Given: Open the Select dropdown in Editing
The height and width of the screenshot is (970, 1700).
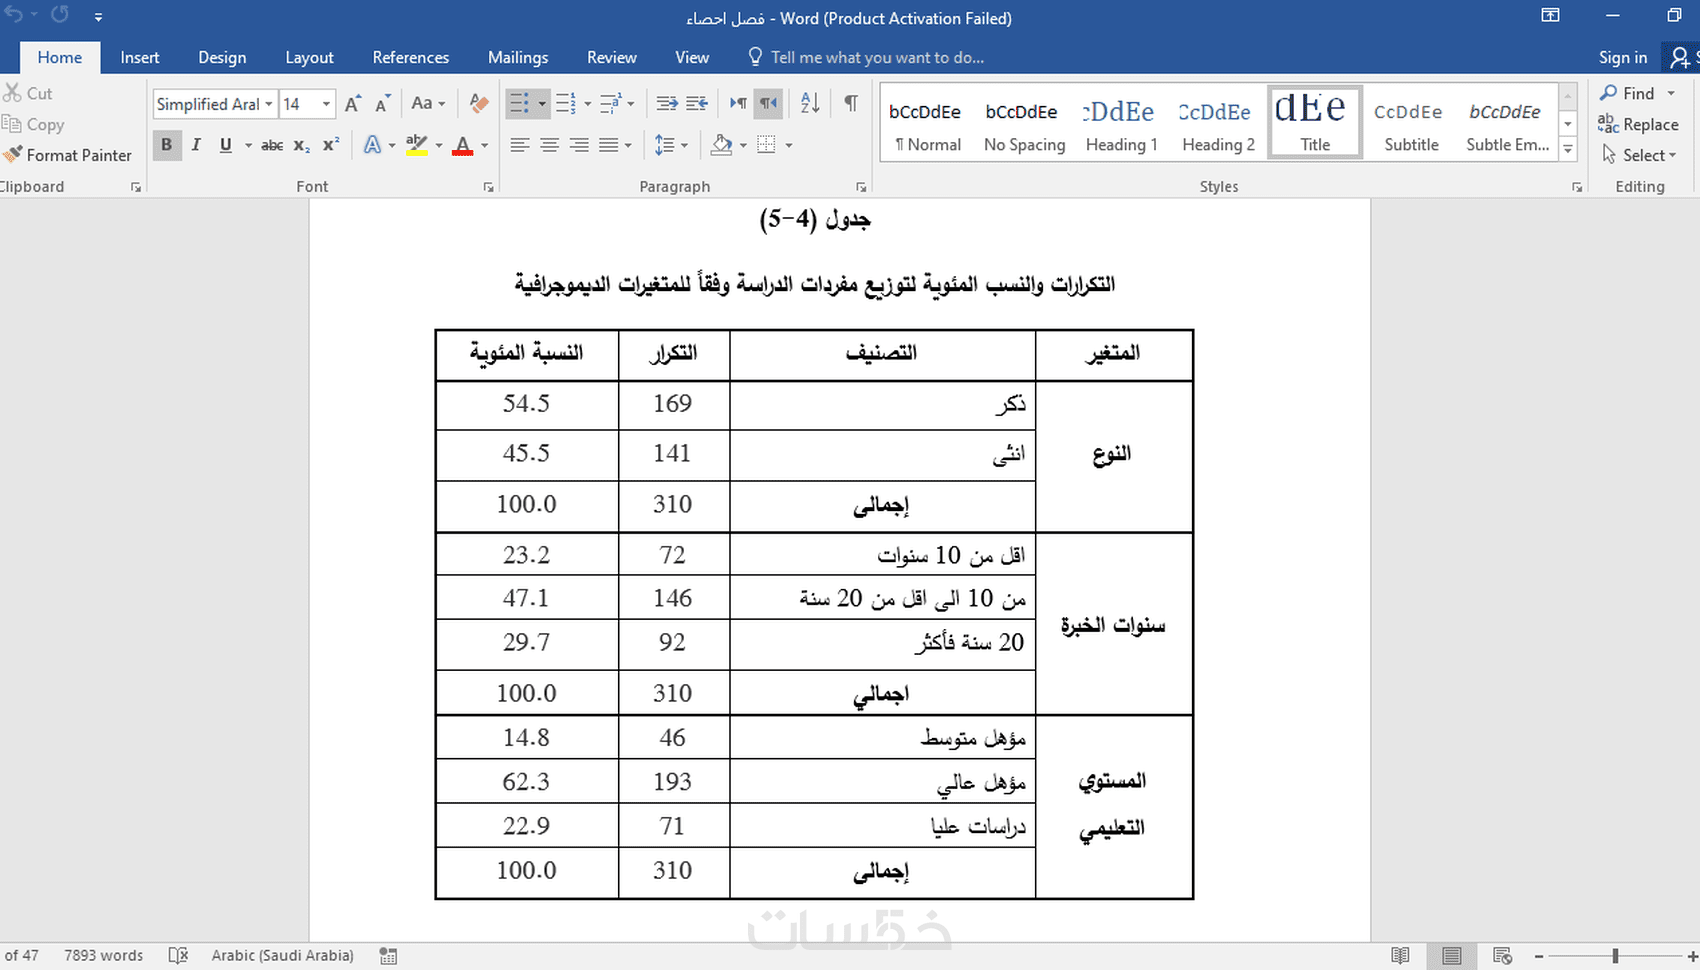Looking at the screenshot, I should [1639, 155].
